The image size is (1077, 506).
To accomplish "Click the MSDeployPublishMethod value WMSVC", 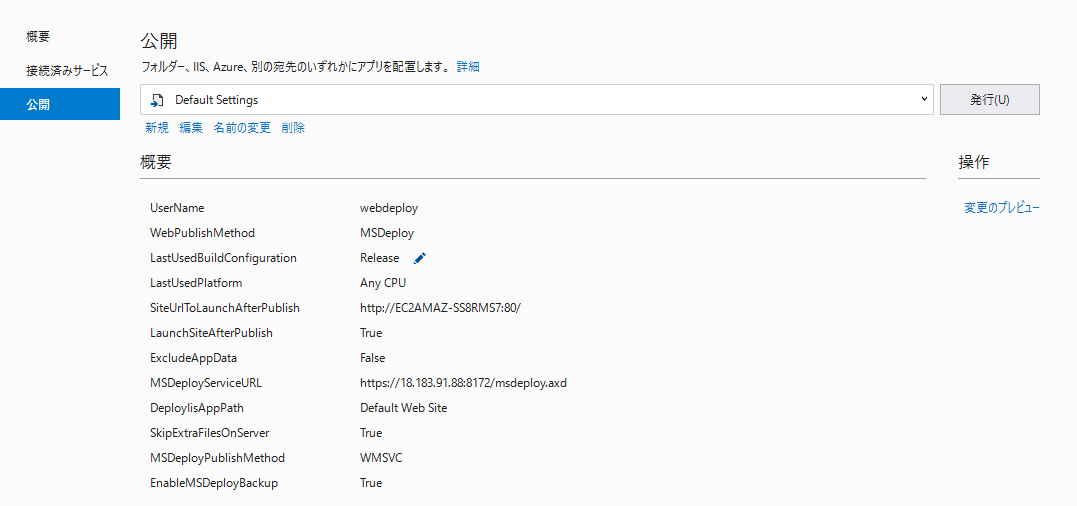I will 381,458.
